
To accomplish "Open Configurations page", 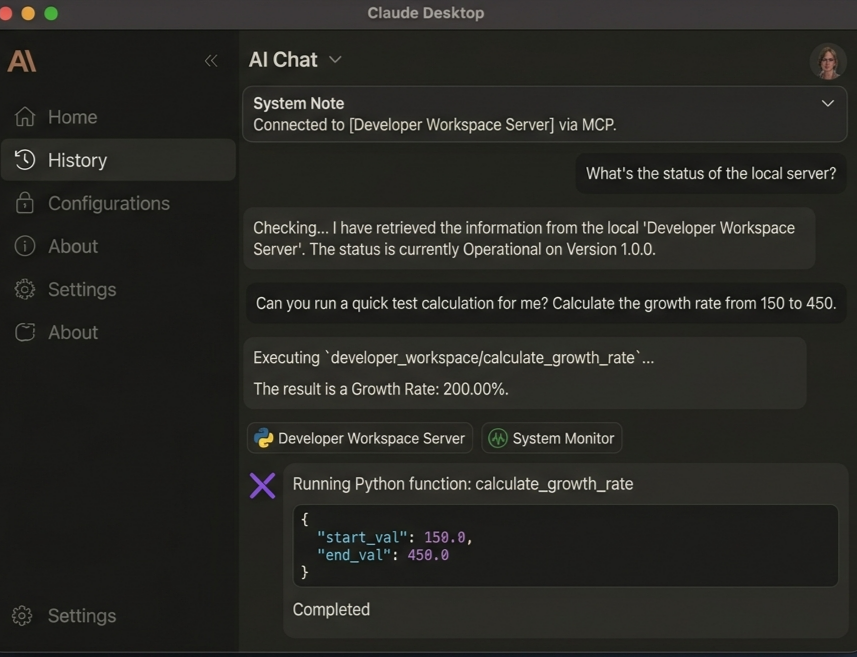I will 118,203.
